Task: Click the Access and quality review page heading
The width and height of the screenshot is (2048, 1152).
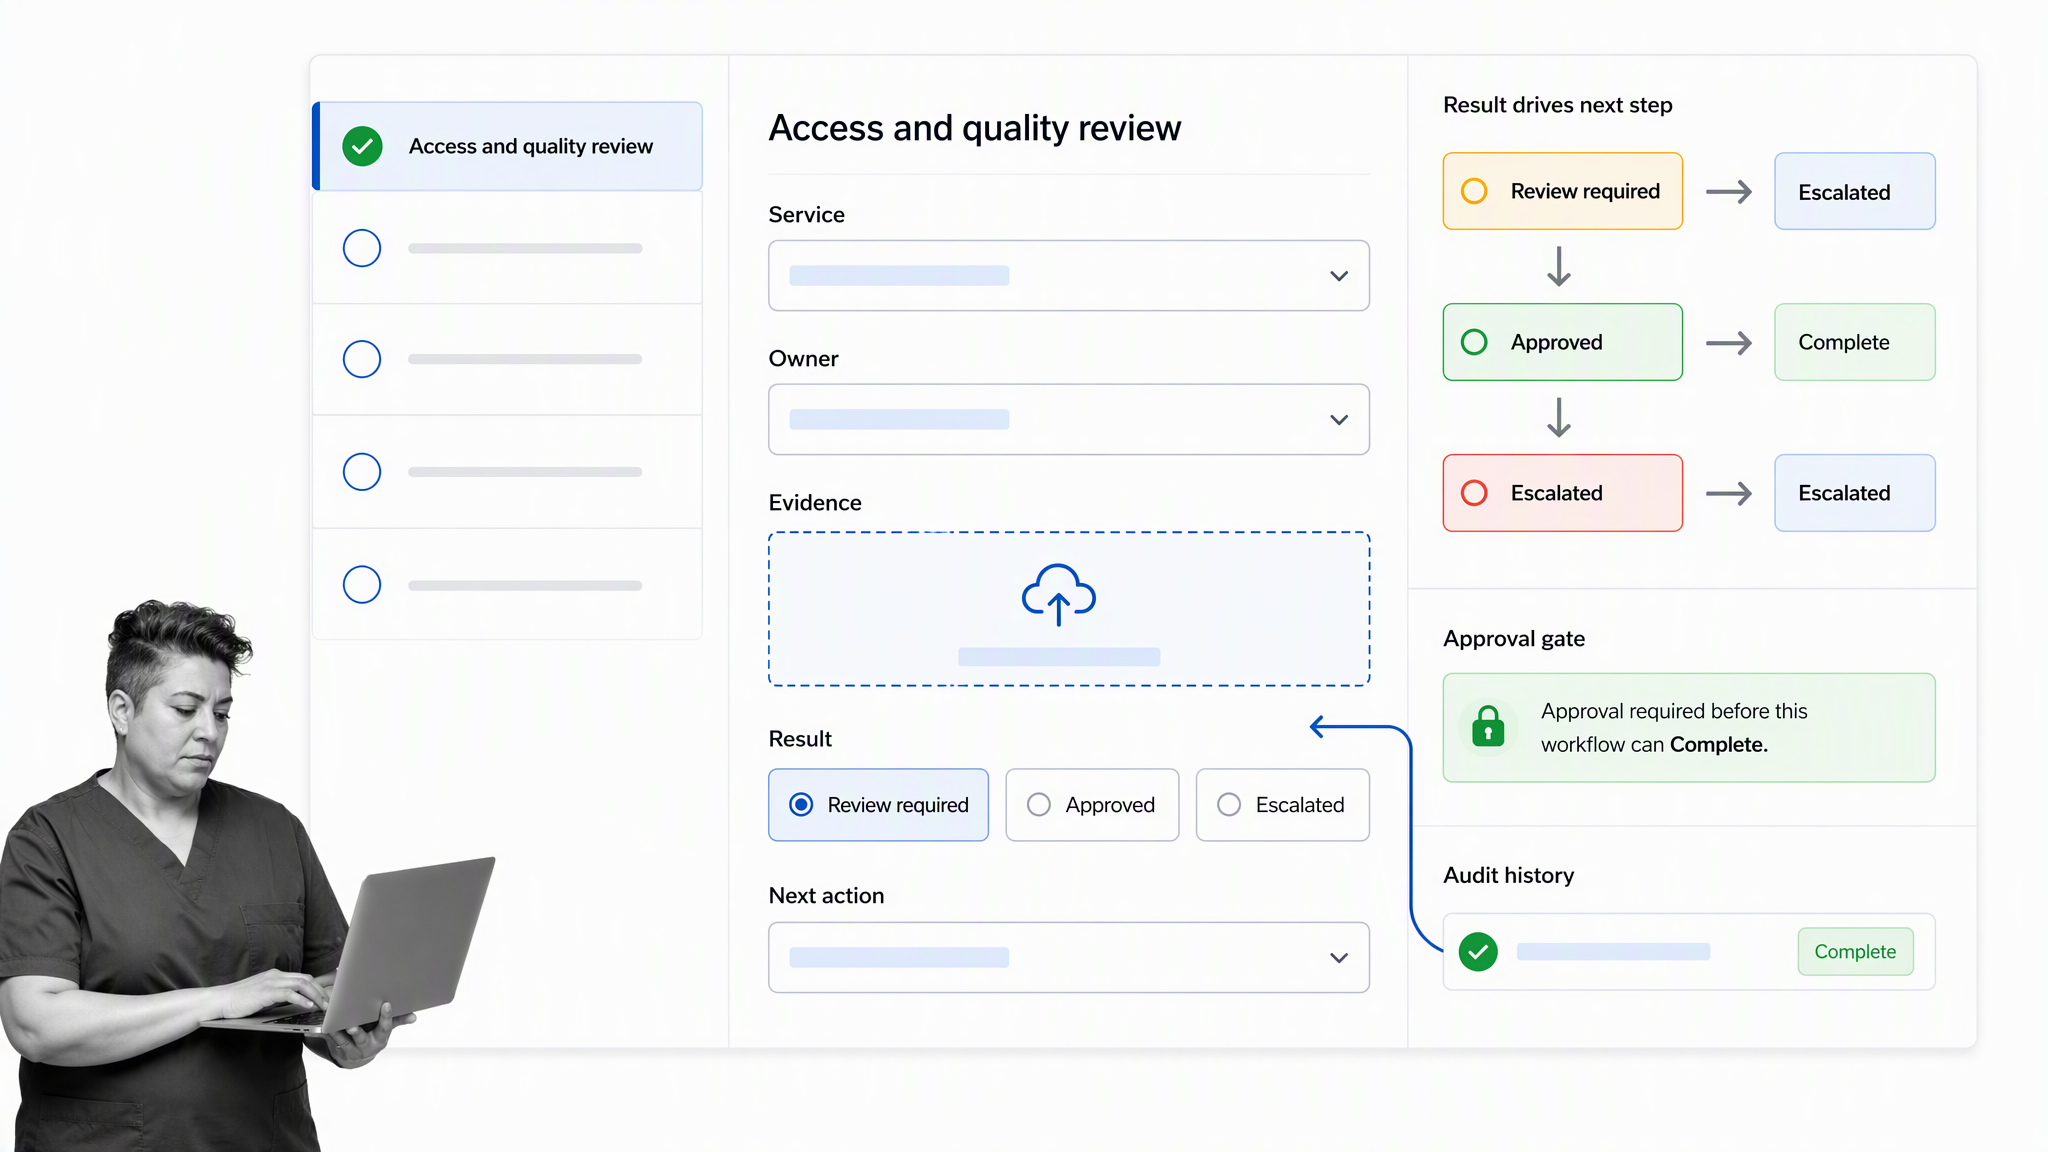Action: (x=975, y=128)
